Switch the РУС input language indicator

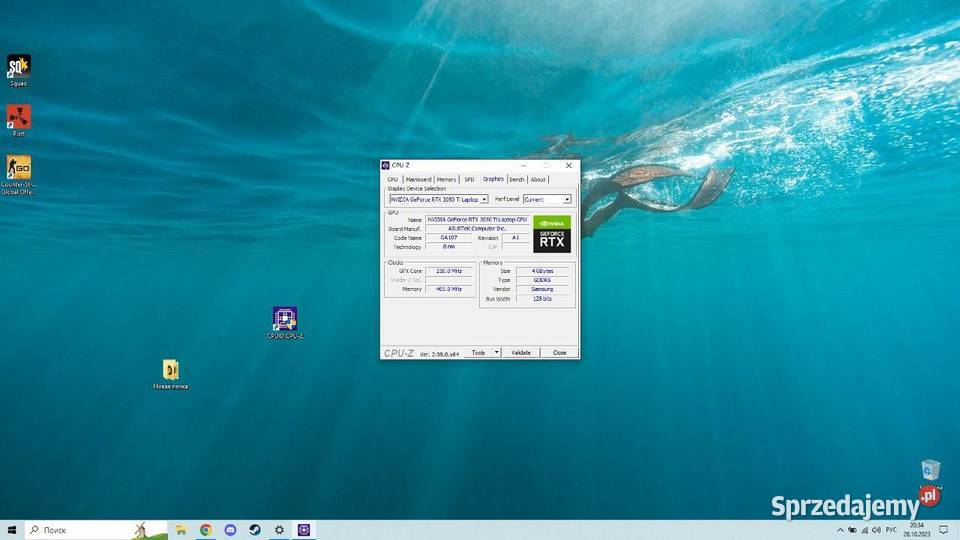pos(891,530)
